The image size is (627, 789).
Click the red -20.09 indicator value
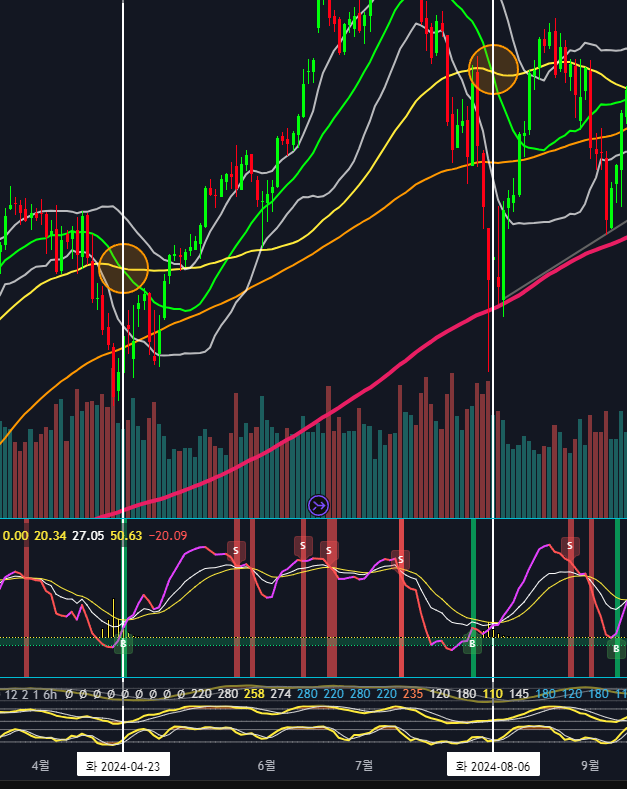point(167,535)
